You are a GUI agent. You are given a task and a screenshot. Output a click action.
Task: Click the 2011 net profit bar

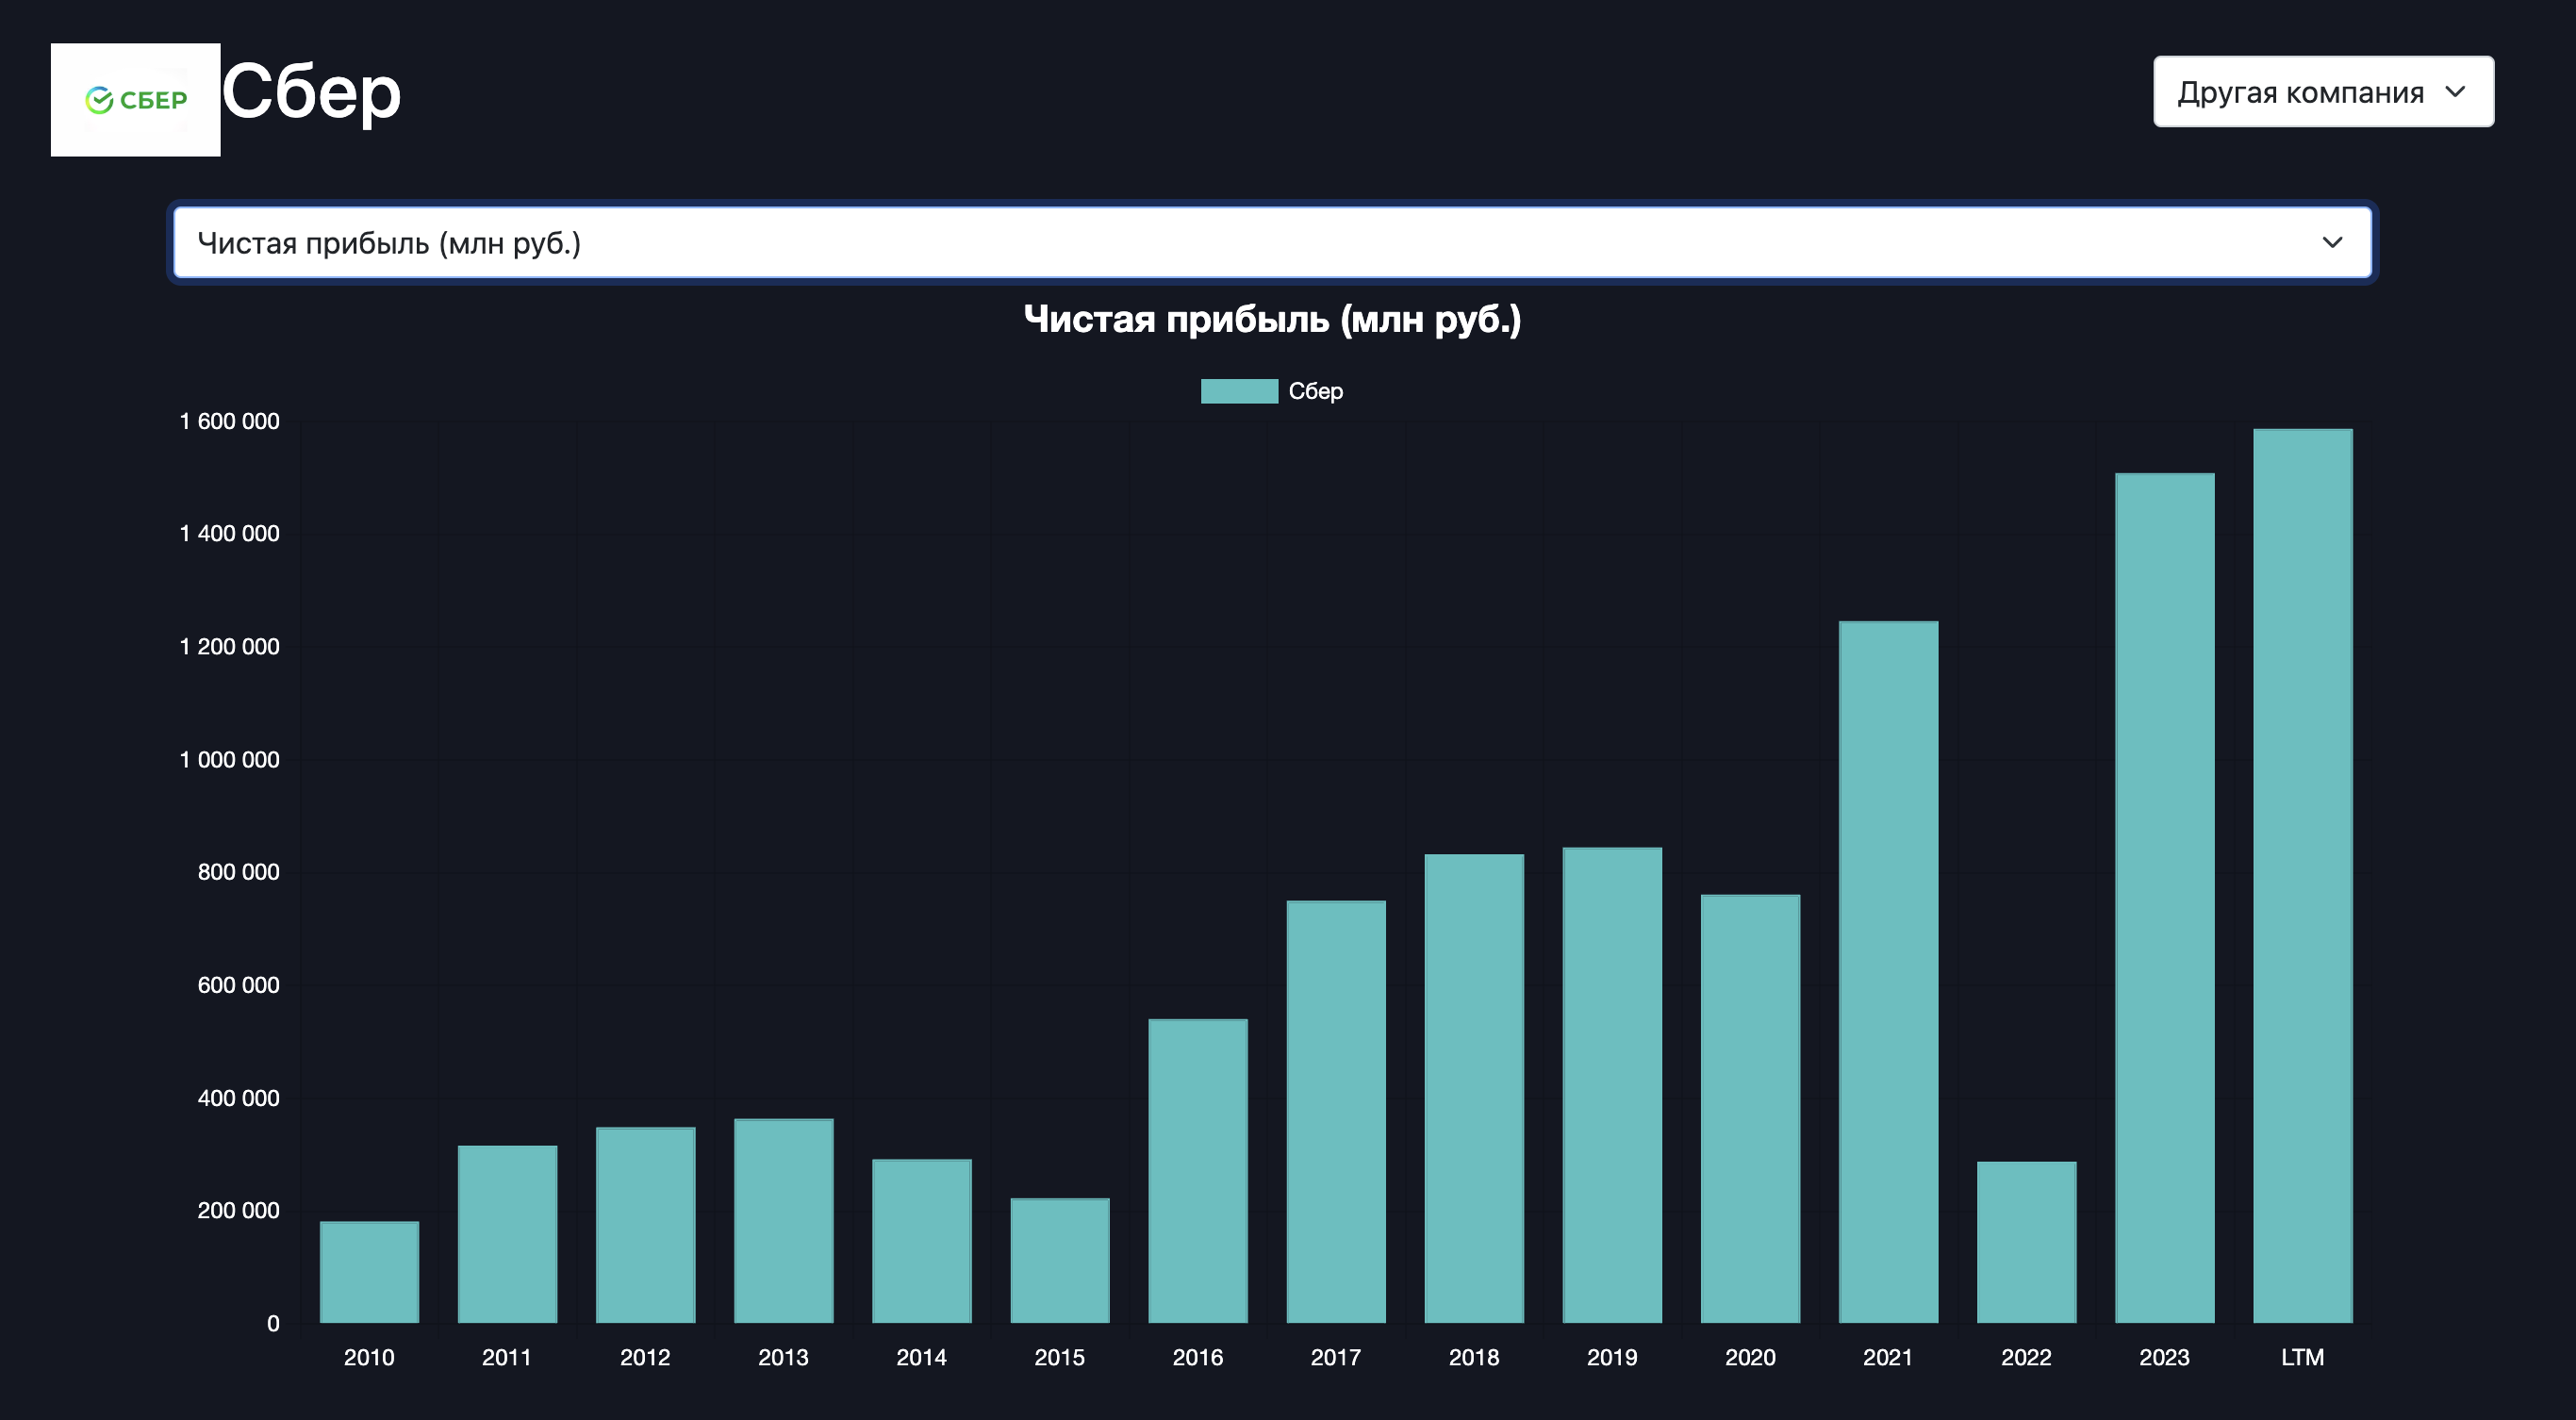507,1234
